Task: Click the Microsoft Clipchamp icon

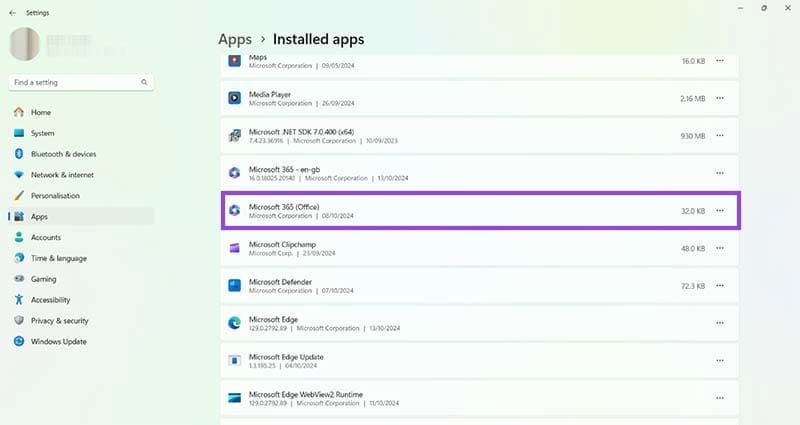Action: pyautogui.click(x=235, y=248)
